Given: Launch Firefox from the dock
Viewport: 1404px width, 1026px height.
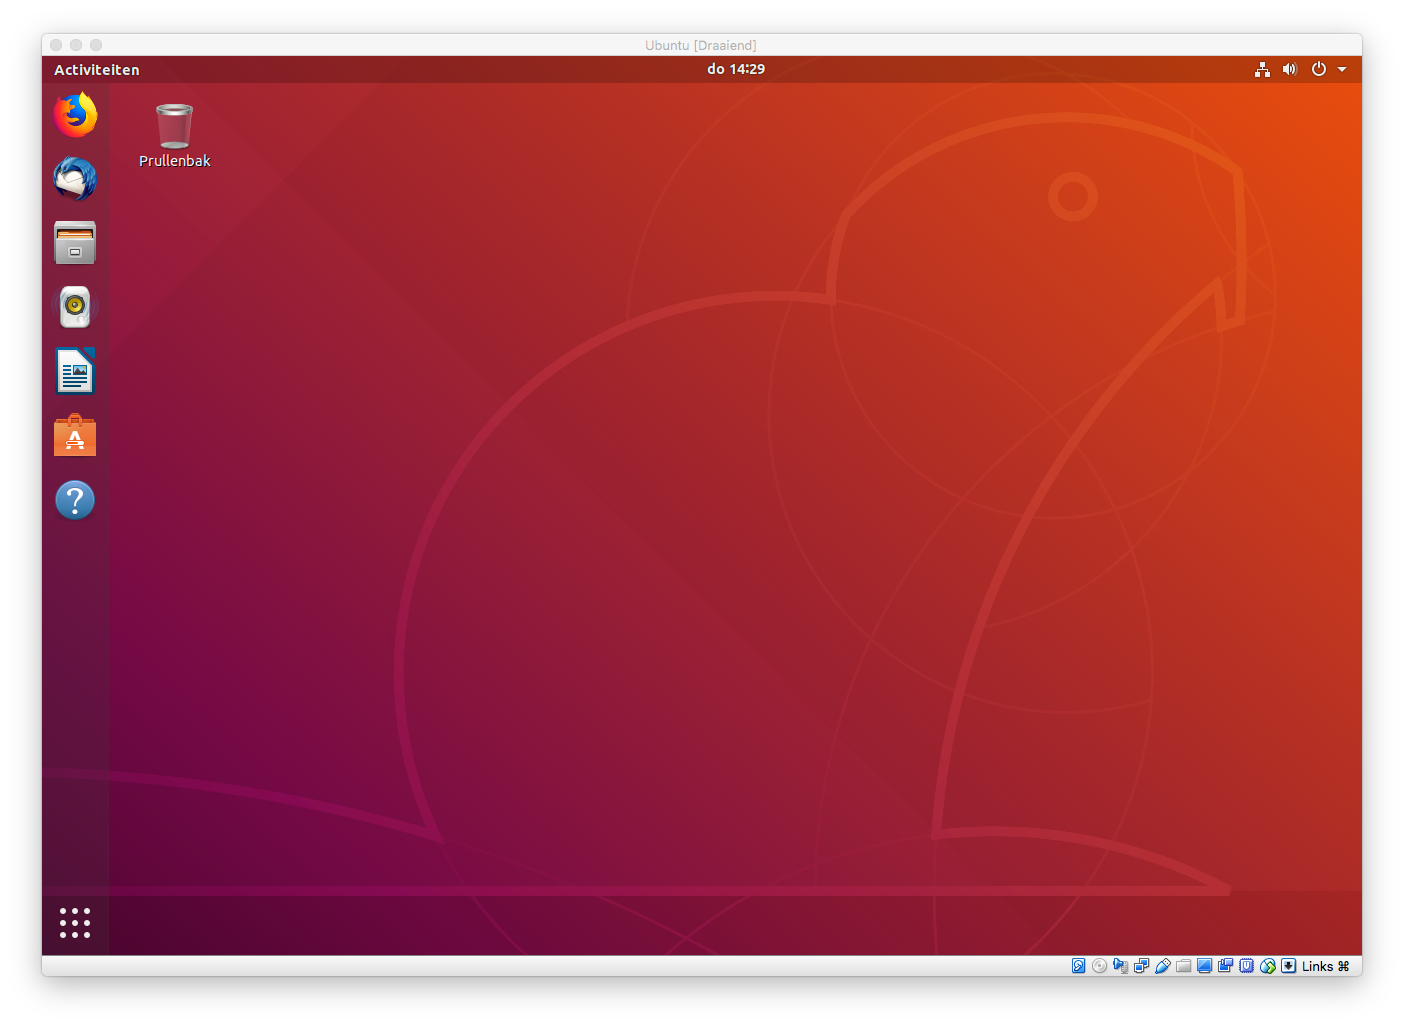Looking at the screenshot, I should [x=75, y=115].
